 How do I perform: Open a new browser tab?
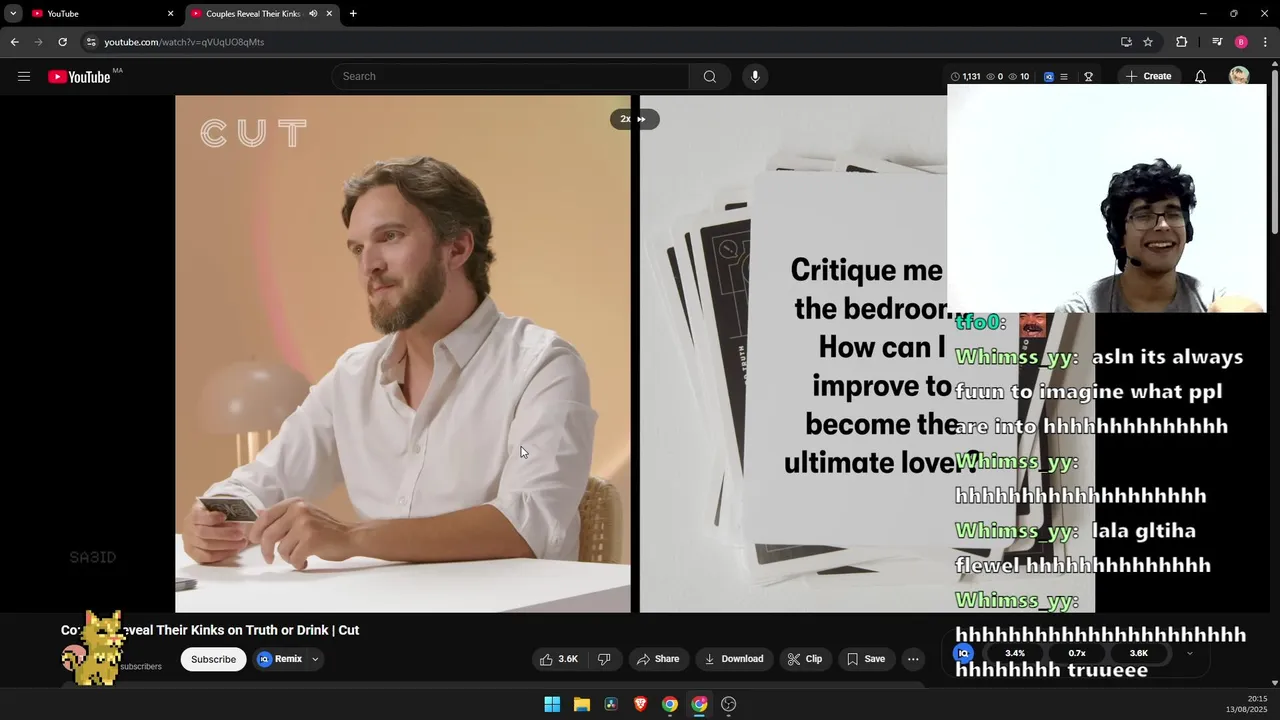353,14
